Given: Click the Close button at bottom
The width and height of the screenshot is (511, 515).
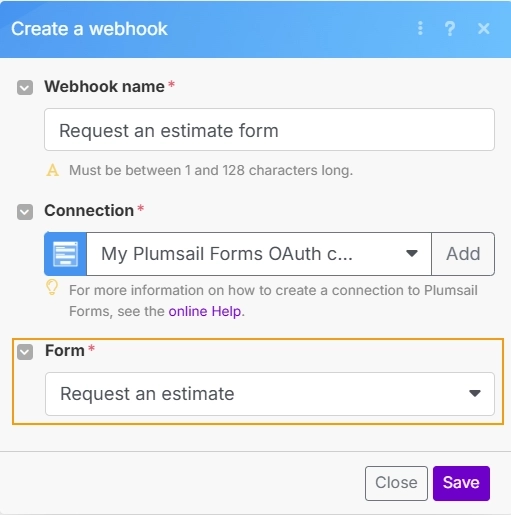Looking at the screenshot, I should point(396,483).
